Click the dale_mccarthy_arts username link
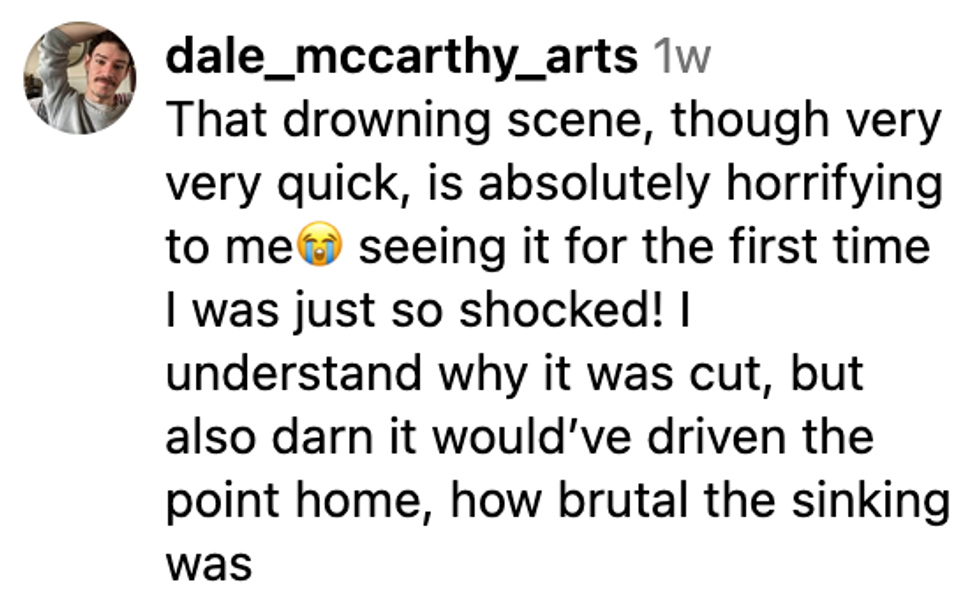980x613 pixels. pos(401,58)
